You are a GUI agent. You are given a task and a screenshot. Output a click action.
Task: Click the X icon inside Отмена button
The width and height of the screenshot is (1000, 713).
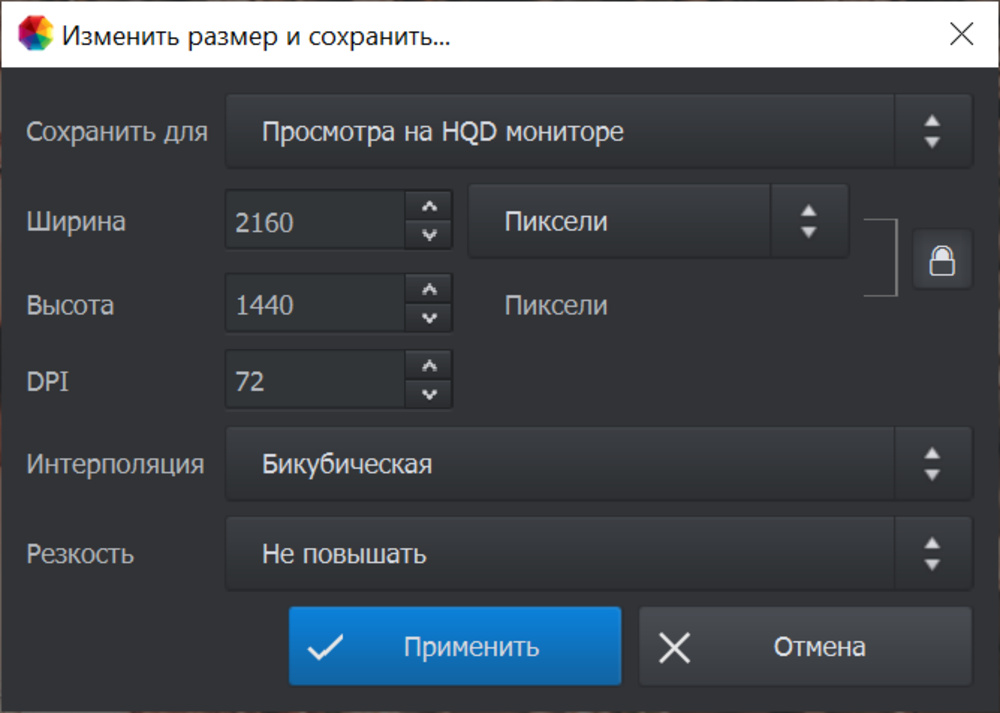pos(674,646)
